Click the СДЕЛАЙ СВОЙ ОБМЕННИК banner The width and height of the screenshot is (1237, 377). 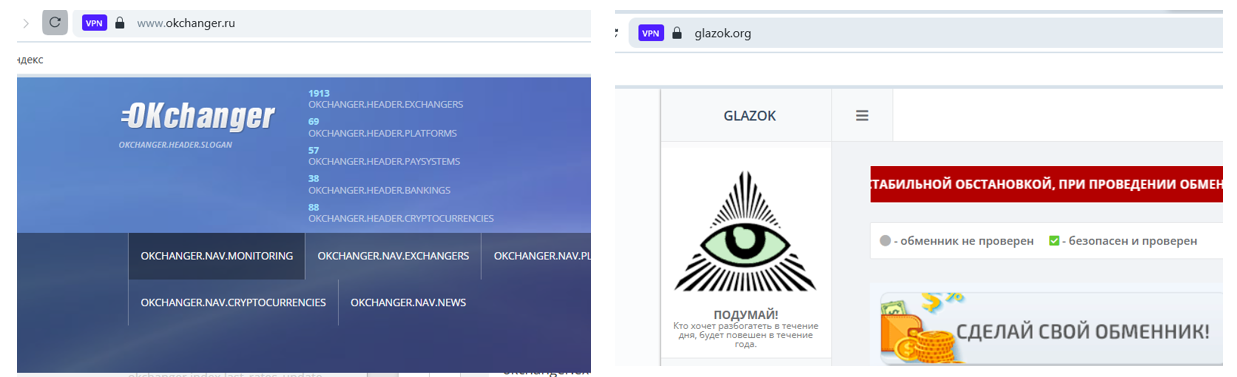tap(1050, 329)
